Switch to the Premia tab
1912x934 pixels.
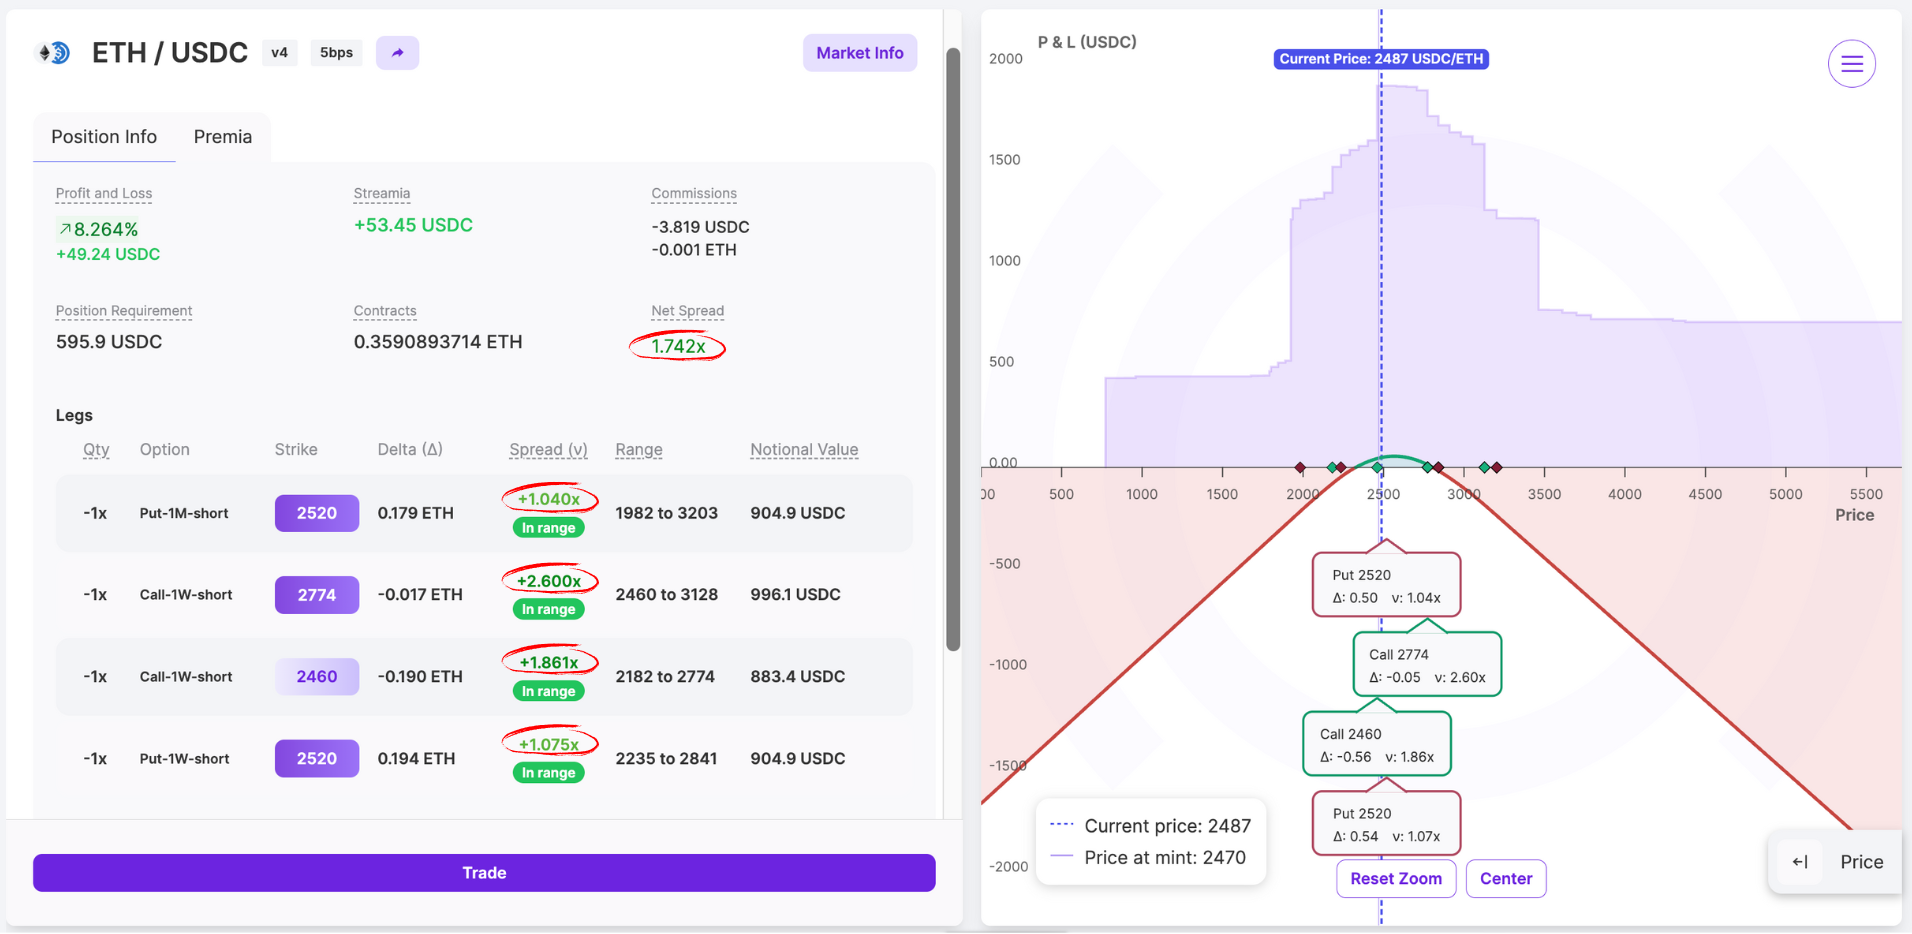[223, 137]
